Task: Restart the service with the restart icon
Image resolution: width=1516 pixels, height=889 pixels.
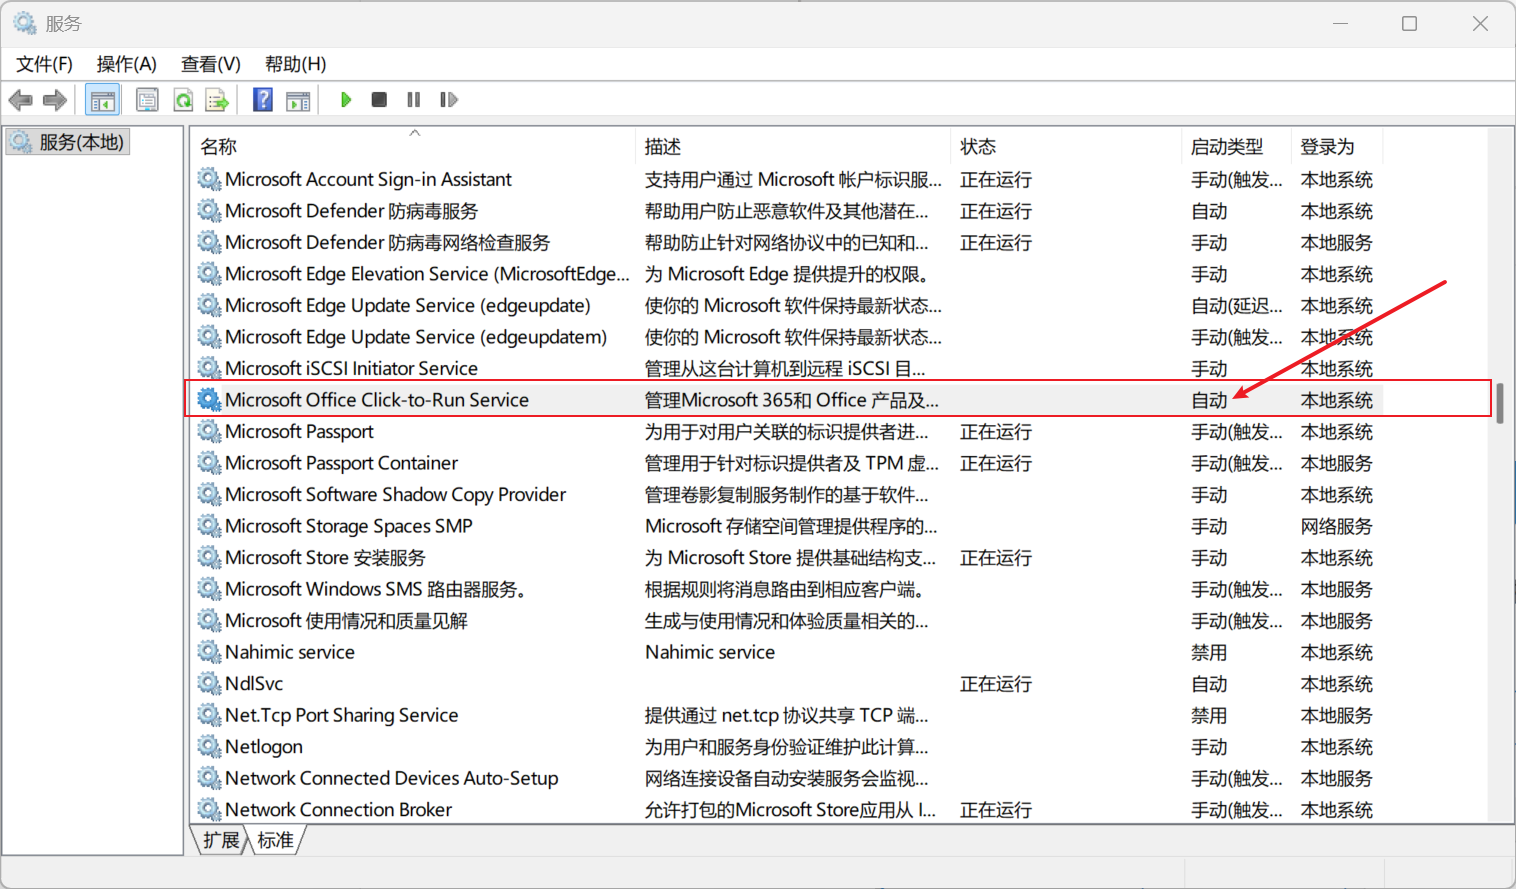Action: (x=449, y=100)
